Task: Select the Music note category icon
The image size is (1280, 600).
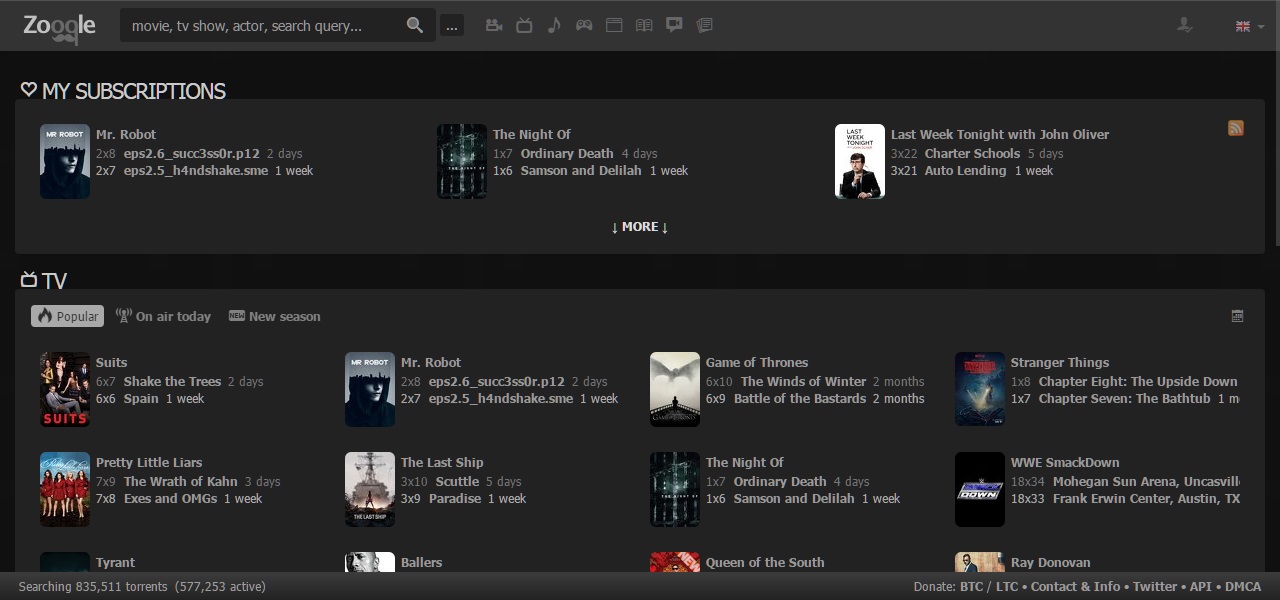Action: pos(554,25)
